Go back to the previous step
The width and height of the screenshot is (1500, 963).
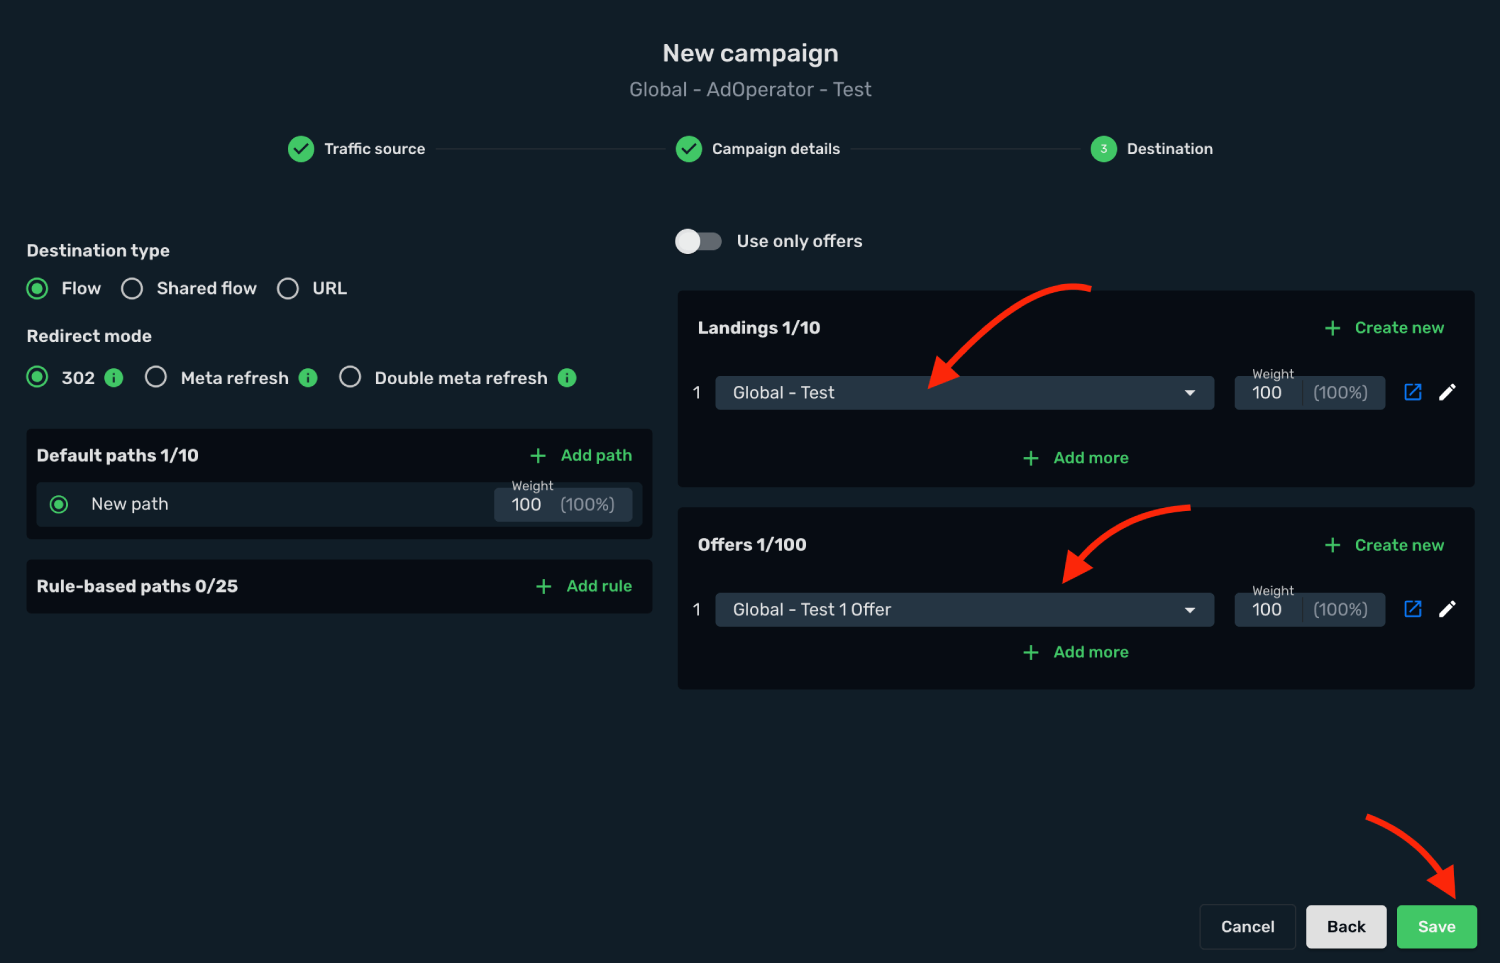(1346, 927)
